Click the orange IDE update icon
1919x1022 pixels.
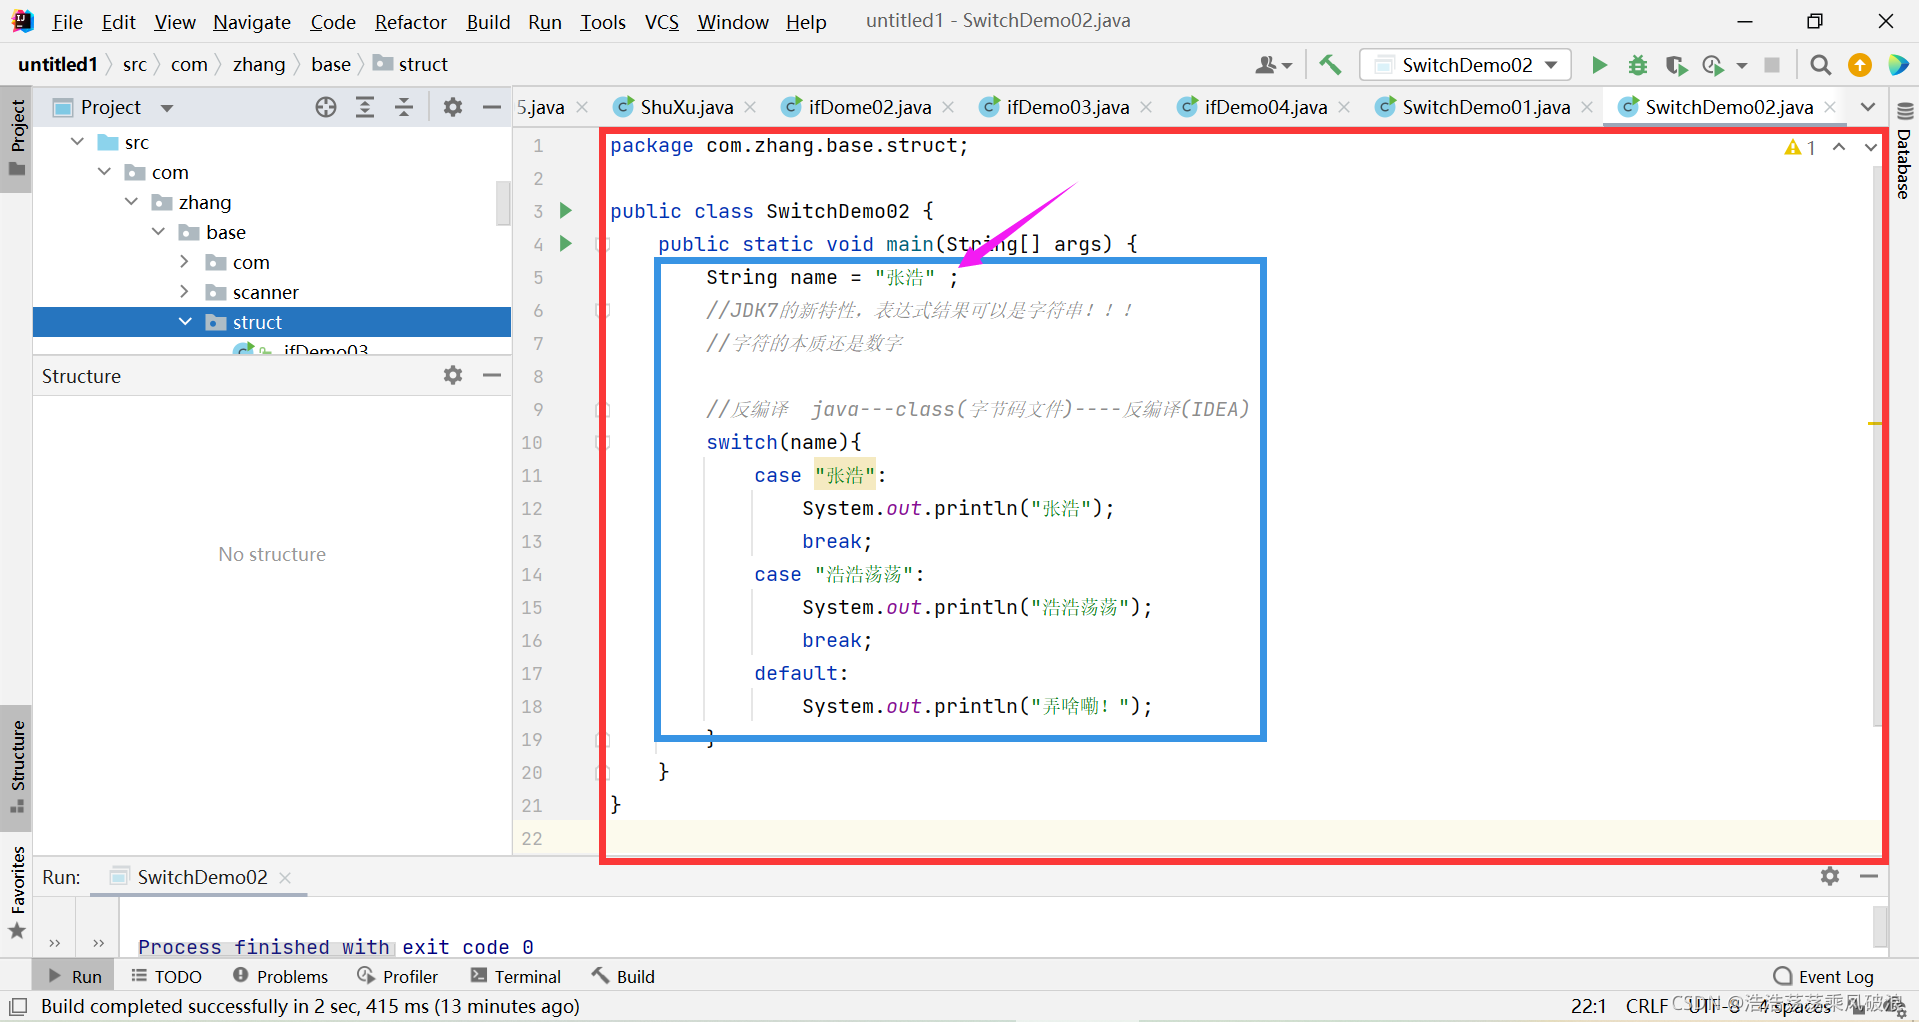(1860, 65)
